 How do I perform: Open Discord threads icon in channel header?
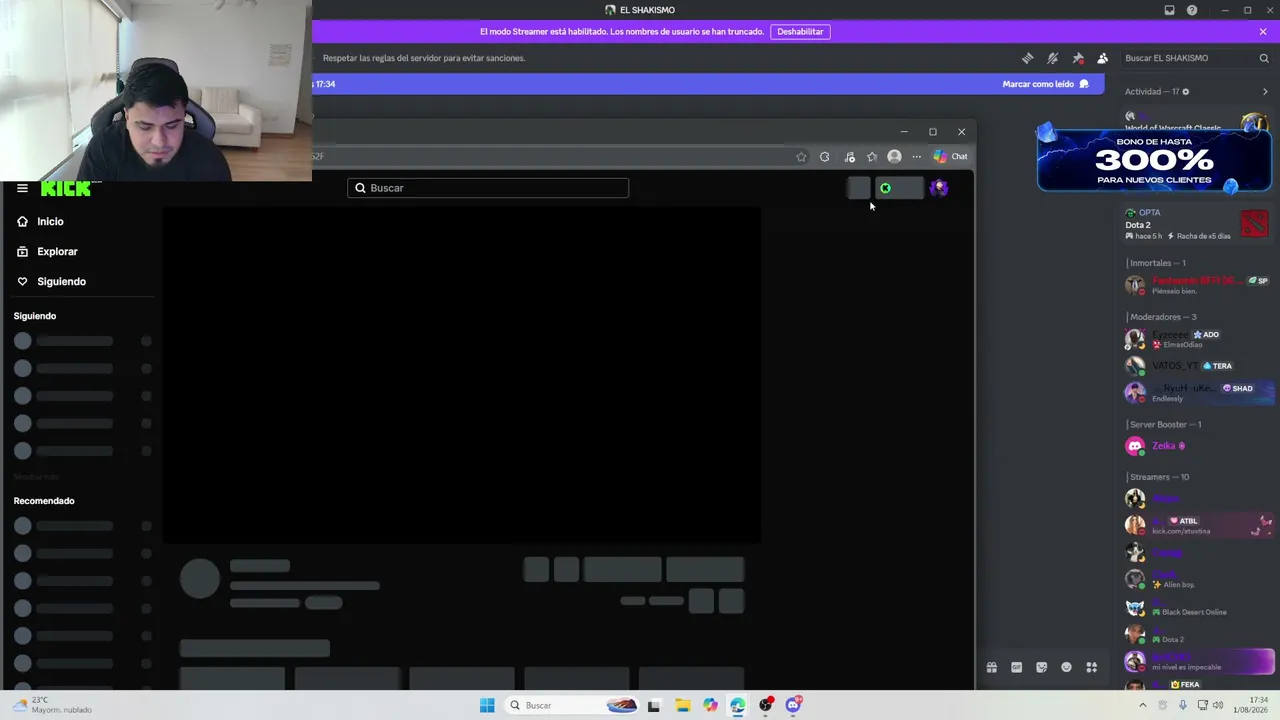point(1027,58)
